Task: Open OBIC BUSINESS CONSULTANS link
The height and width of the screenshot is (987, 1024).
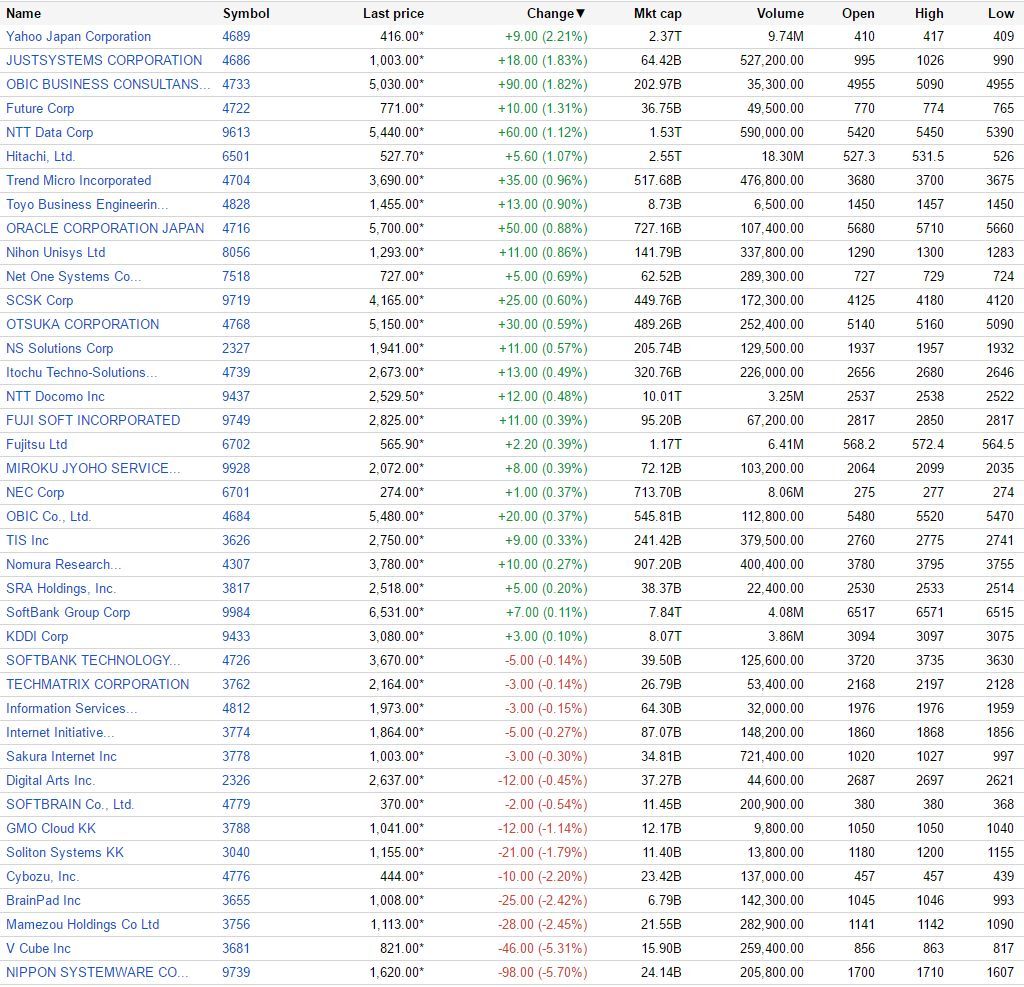Action: 108,85
